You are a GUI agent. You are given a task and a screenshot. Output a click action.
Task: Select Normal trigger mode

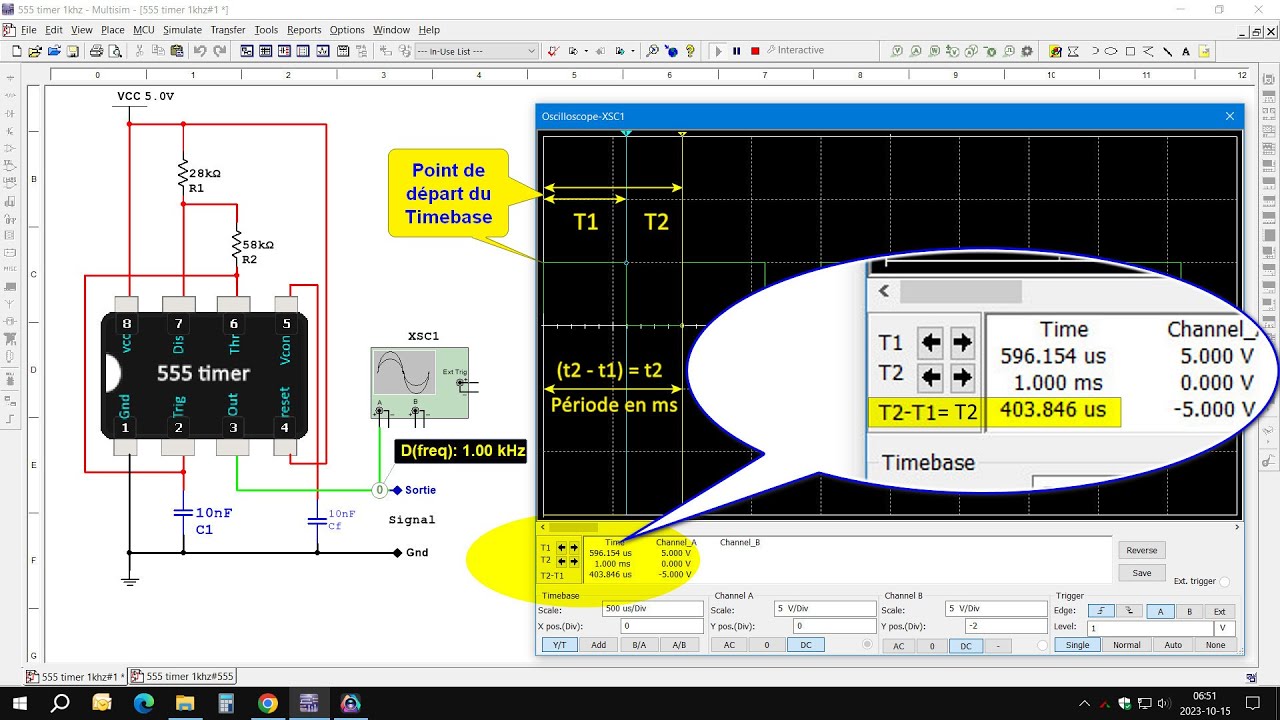[1126, 645]
